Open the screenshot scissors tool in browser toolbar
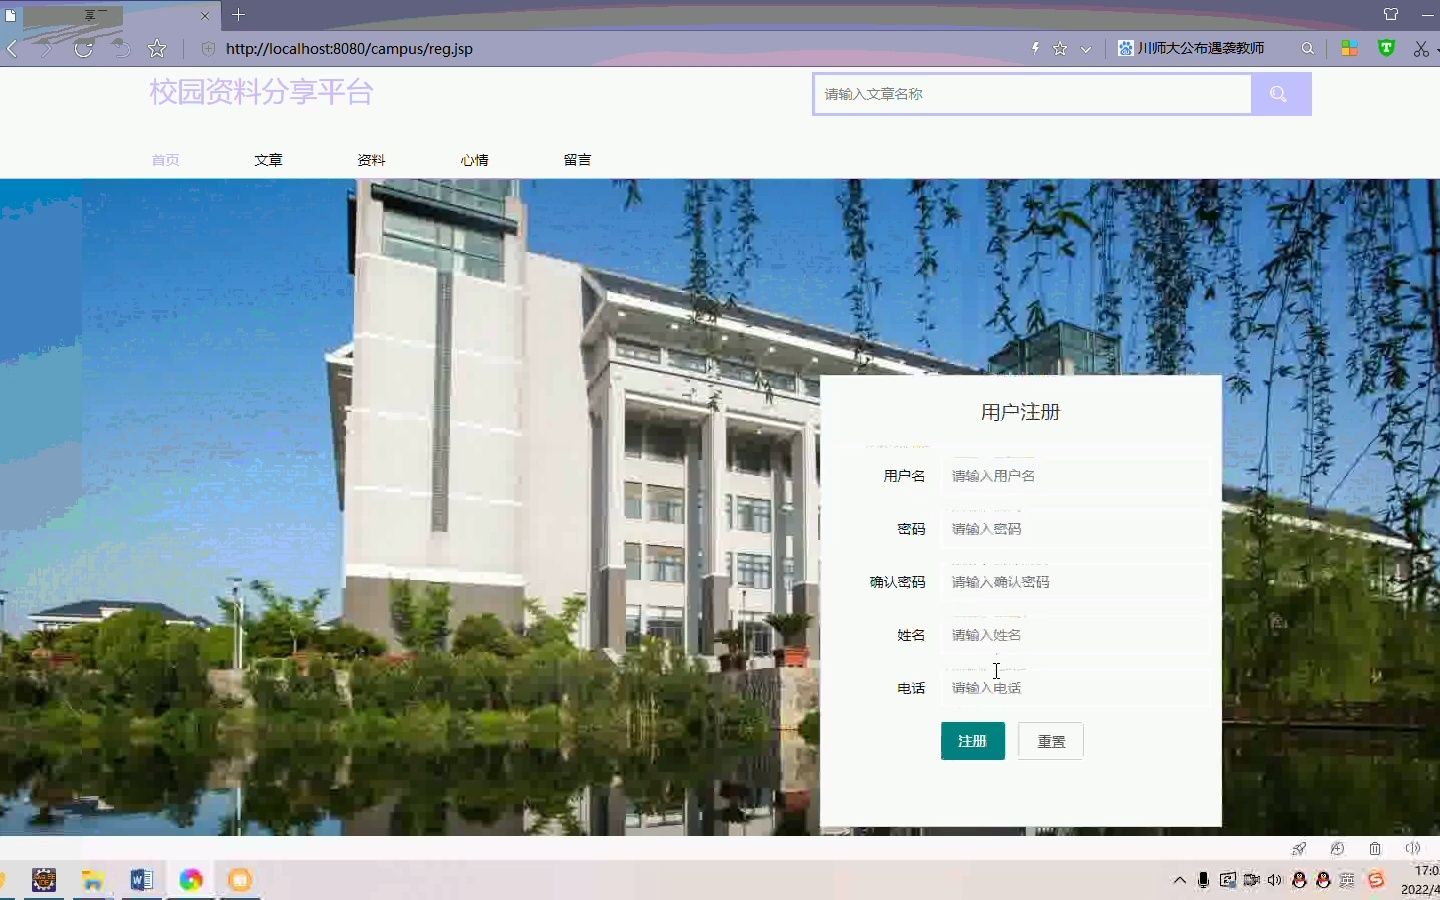 [1421, 48]
